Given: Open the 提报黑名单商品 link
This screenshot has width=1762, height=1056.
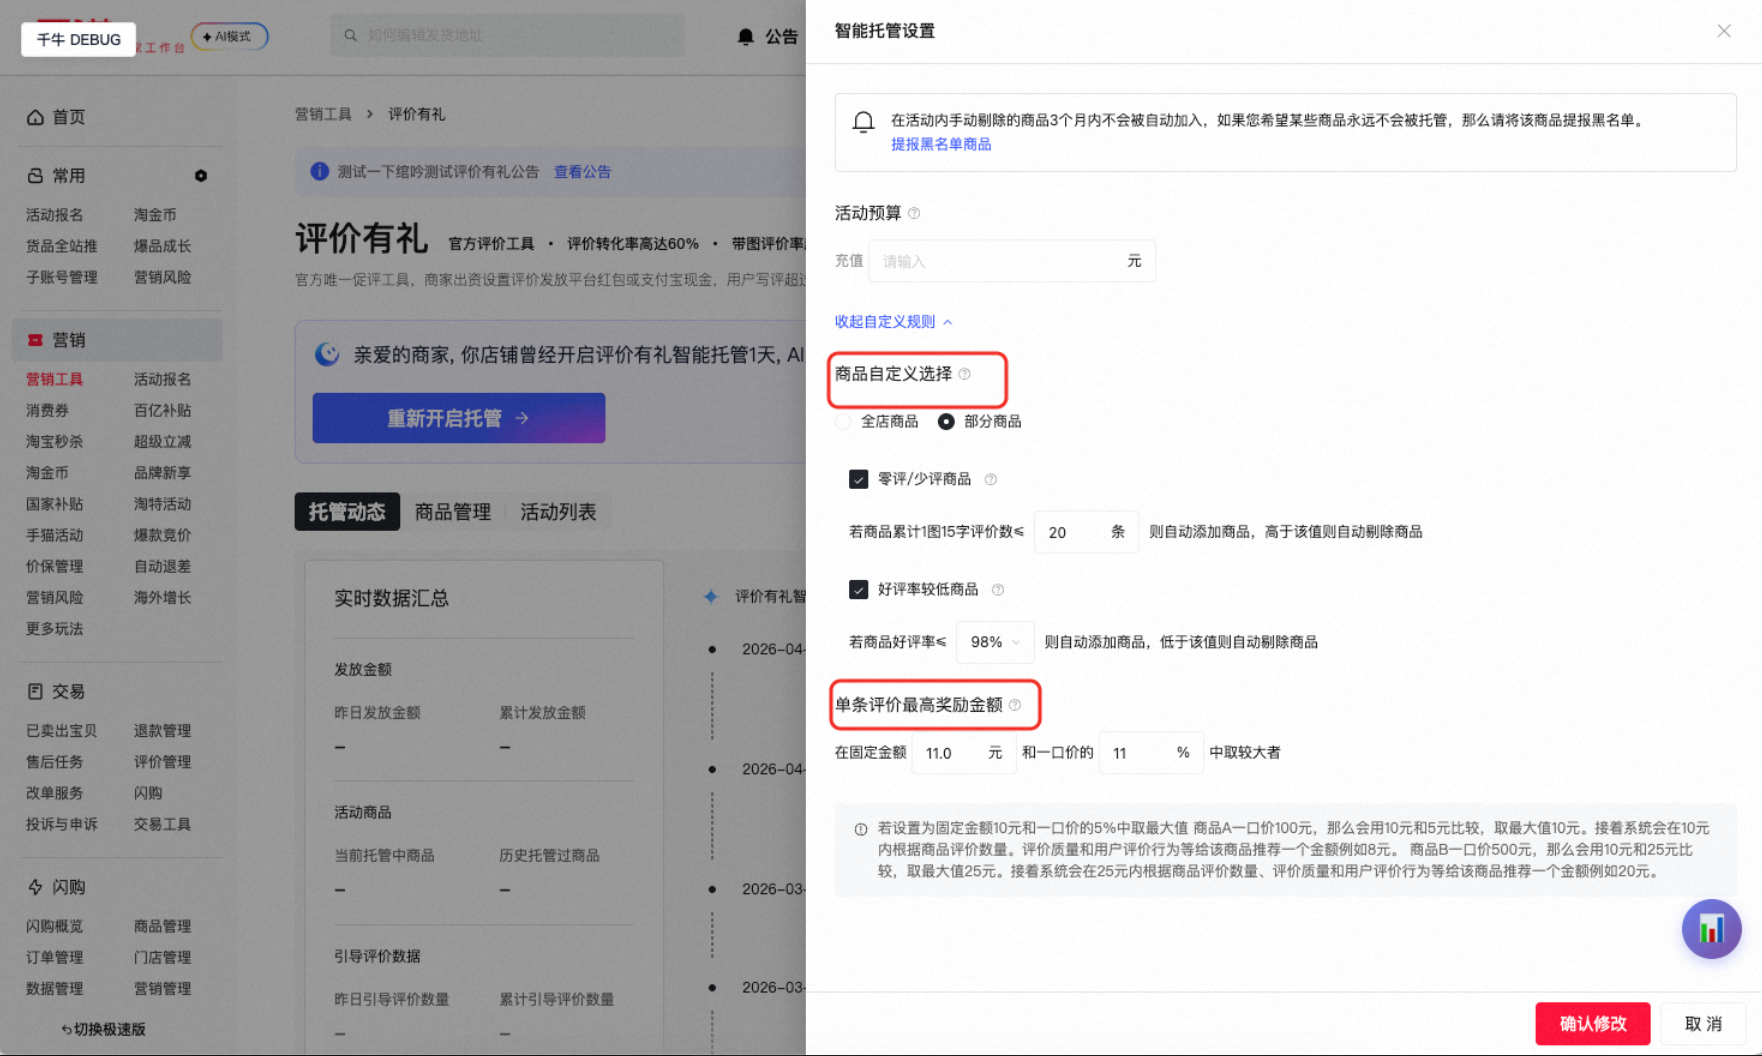Looking at the screenshot, I should click(x=941, y=144).
